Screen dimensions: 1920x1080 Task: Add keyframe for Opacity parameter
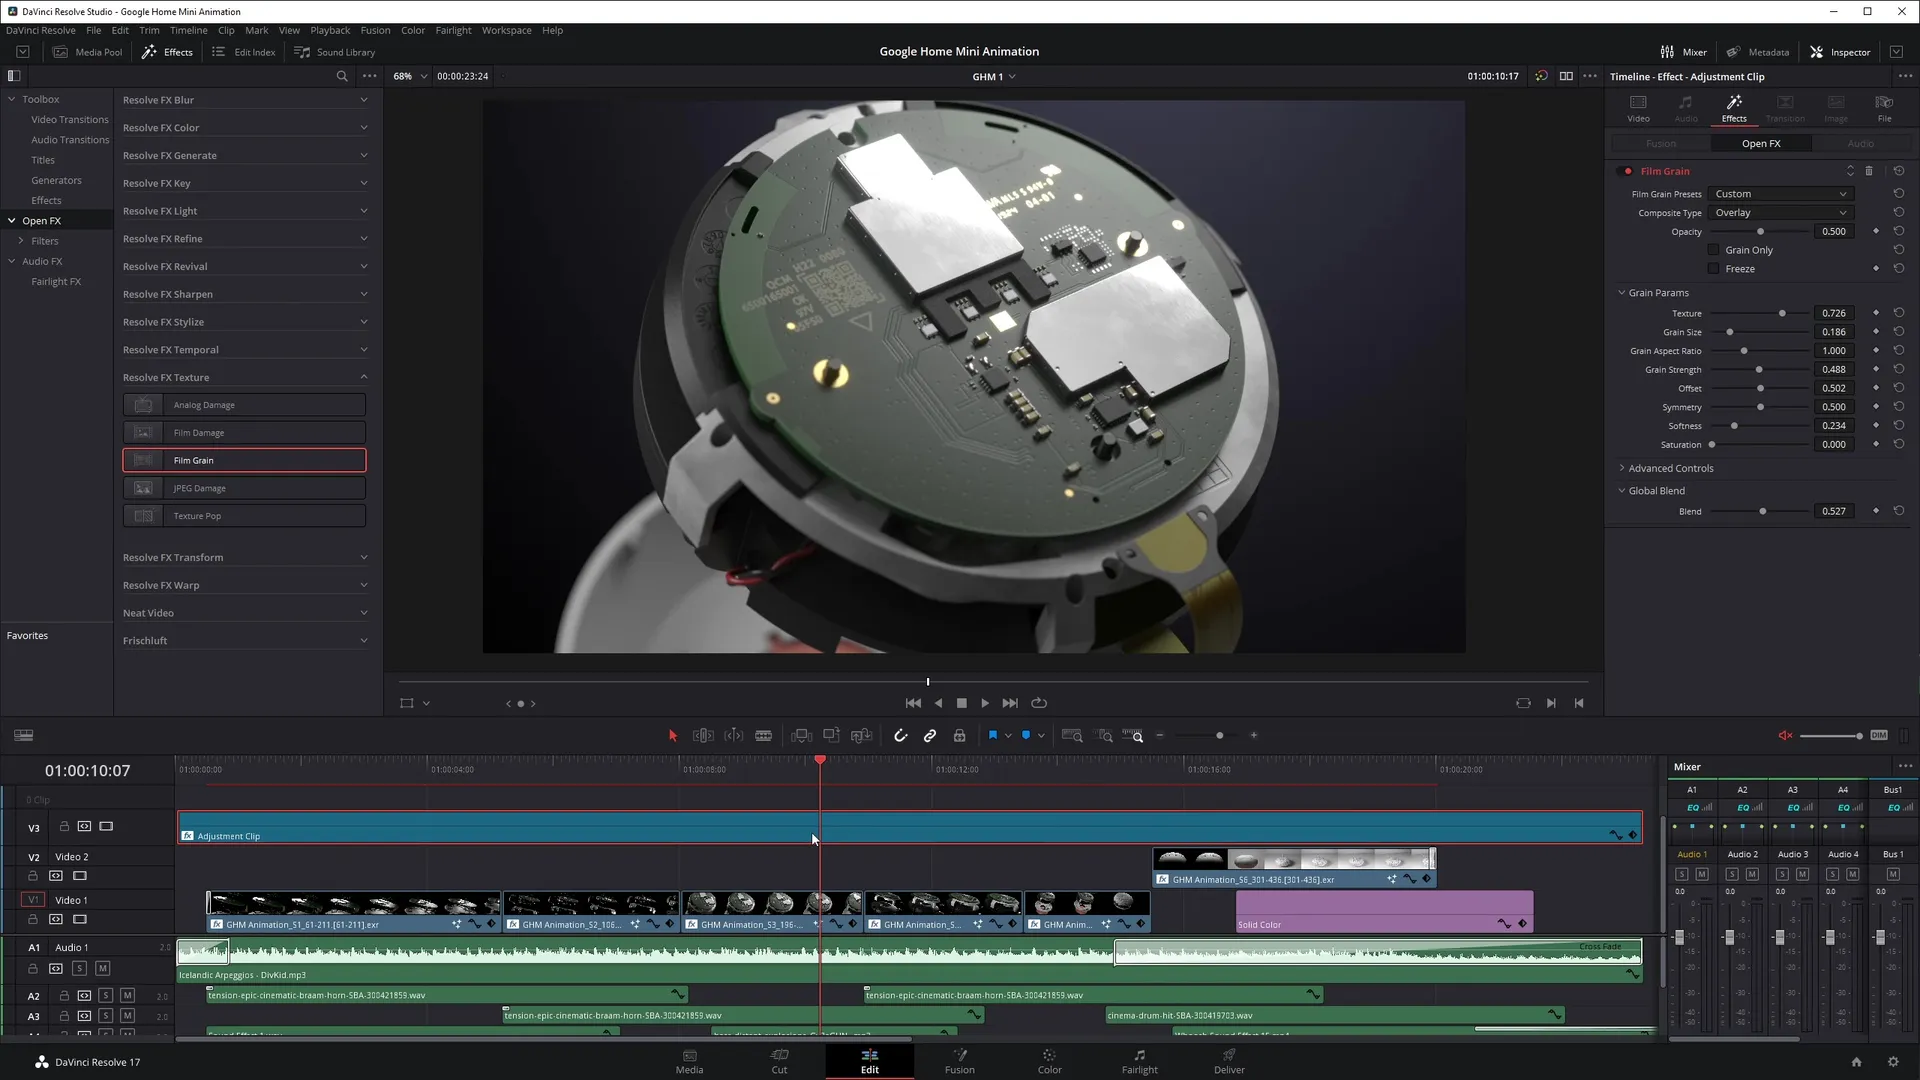tap(1876, 231)
